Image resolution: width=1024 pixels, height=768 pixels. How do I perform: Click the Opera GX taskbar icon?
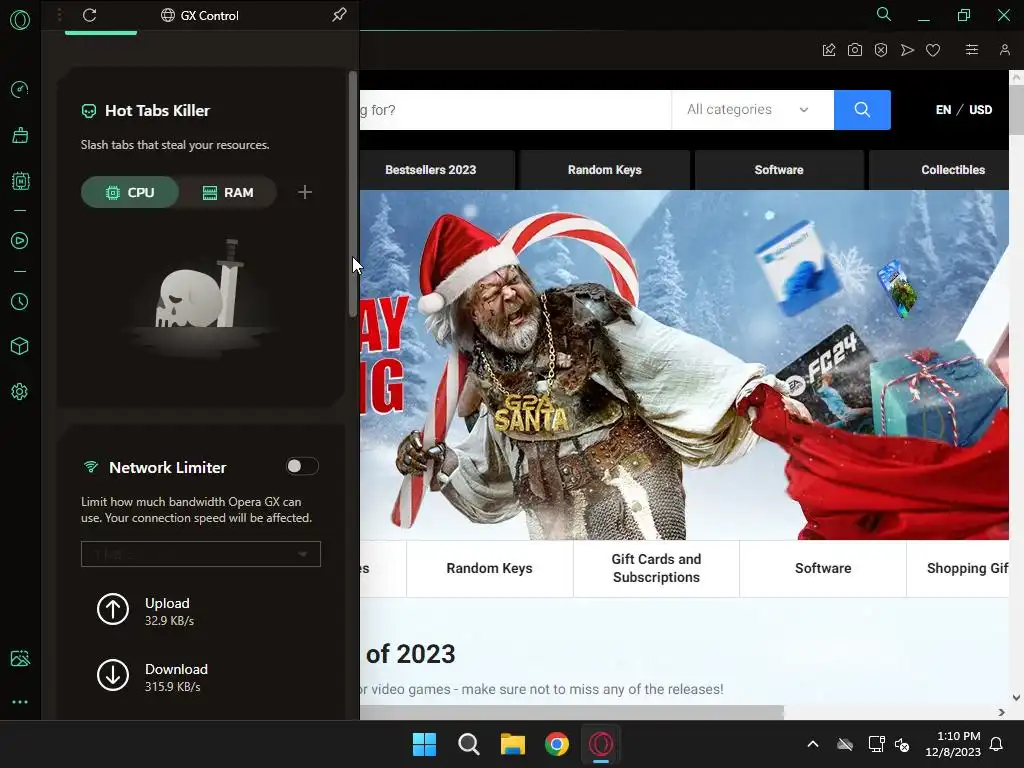tap(601, 744)
